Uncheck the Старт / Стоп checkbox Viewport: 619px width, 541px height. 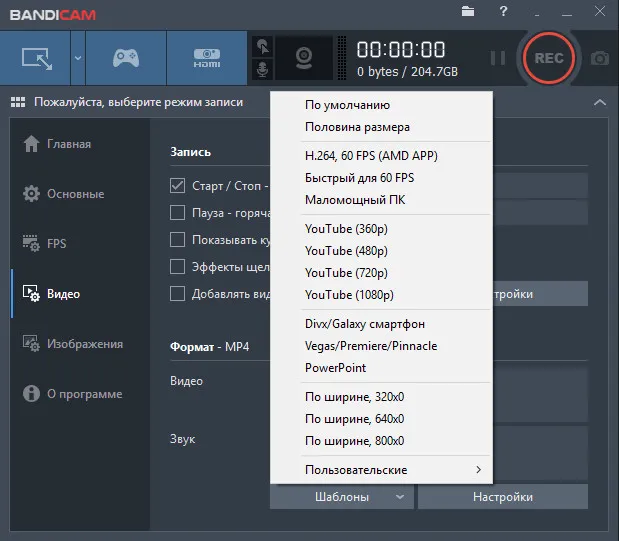(x=177, y=186)
